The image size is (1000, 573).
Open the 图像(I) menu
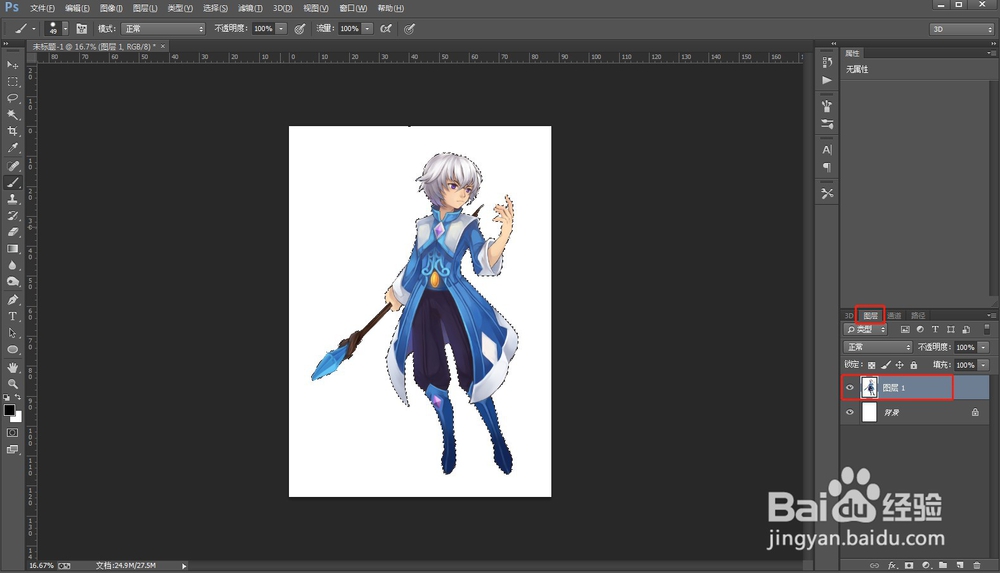111,8
